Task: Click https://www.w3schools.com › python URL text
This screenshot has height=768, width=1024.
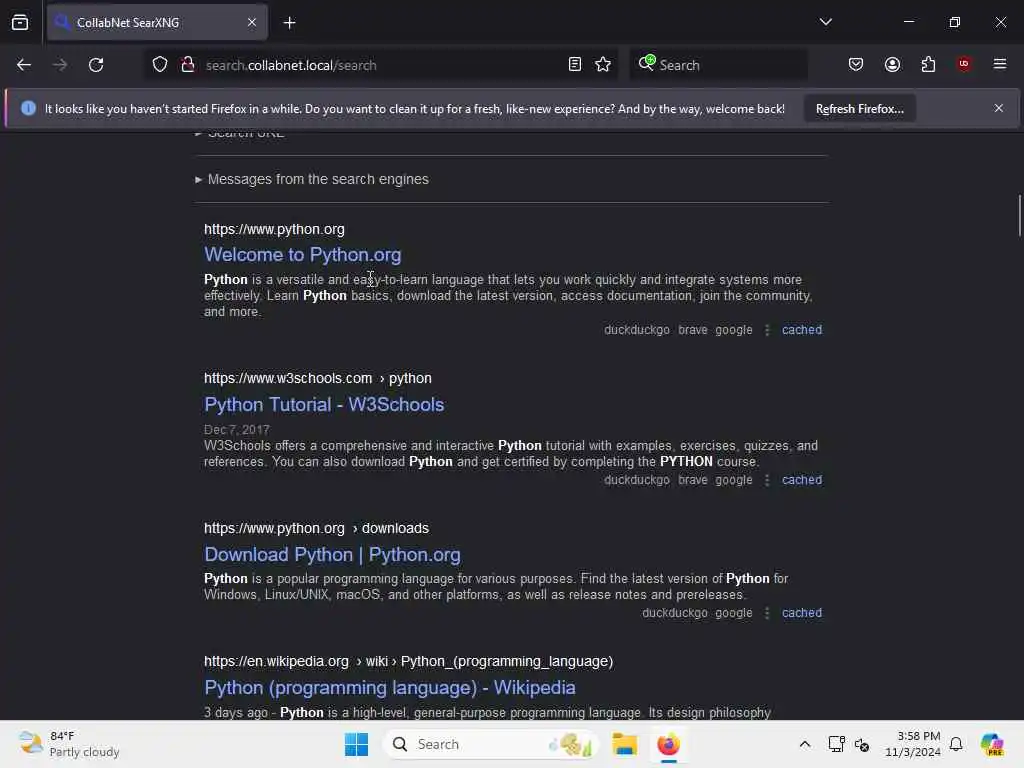Action: (x=318, y=378)
